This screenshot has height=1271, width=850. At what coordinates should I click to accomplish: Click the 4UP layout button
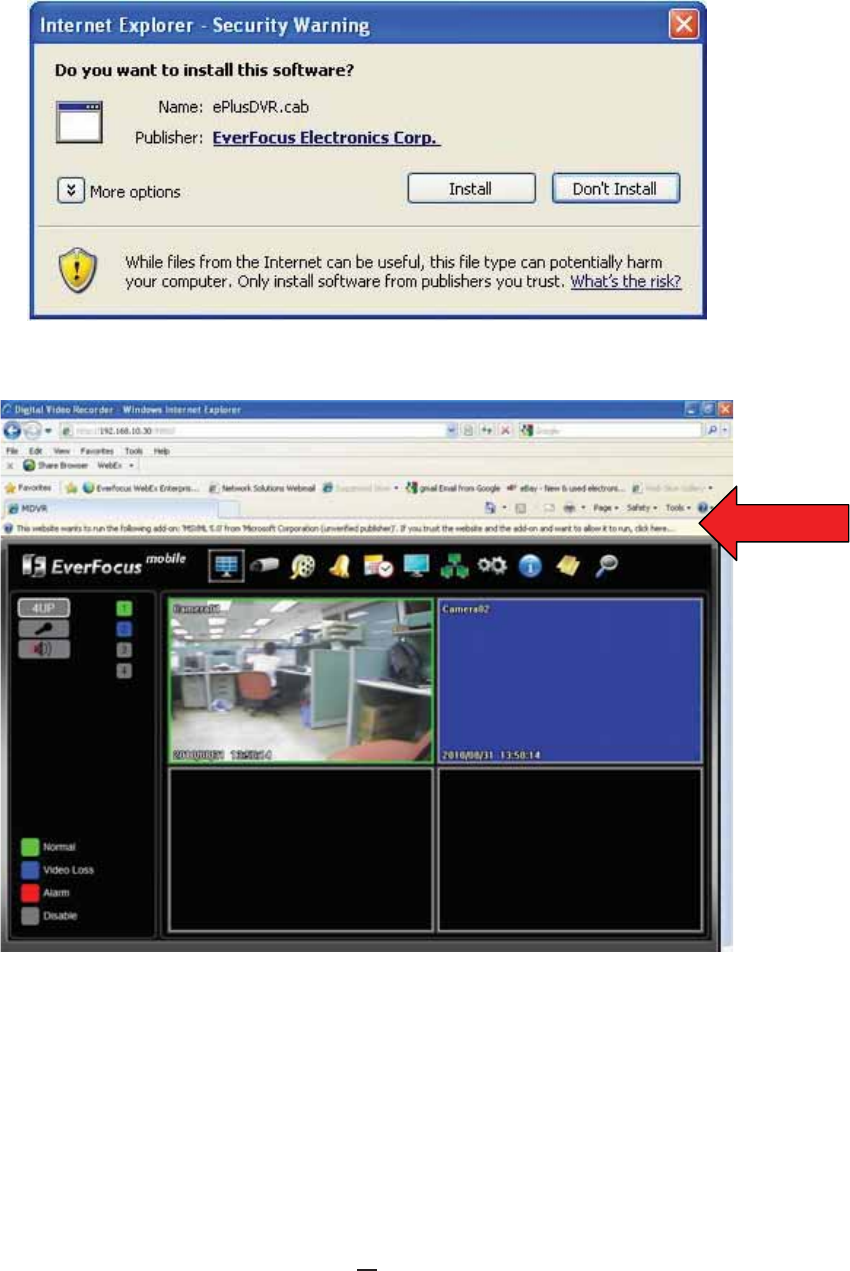[43, 609]
